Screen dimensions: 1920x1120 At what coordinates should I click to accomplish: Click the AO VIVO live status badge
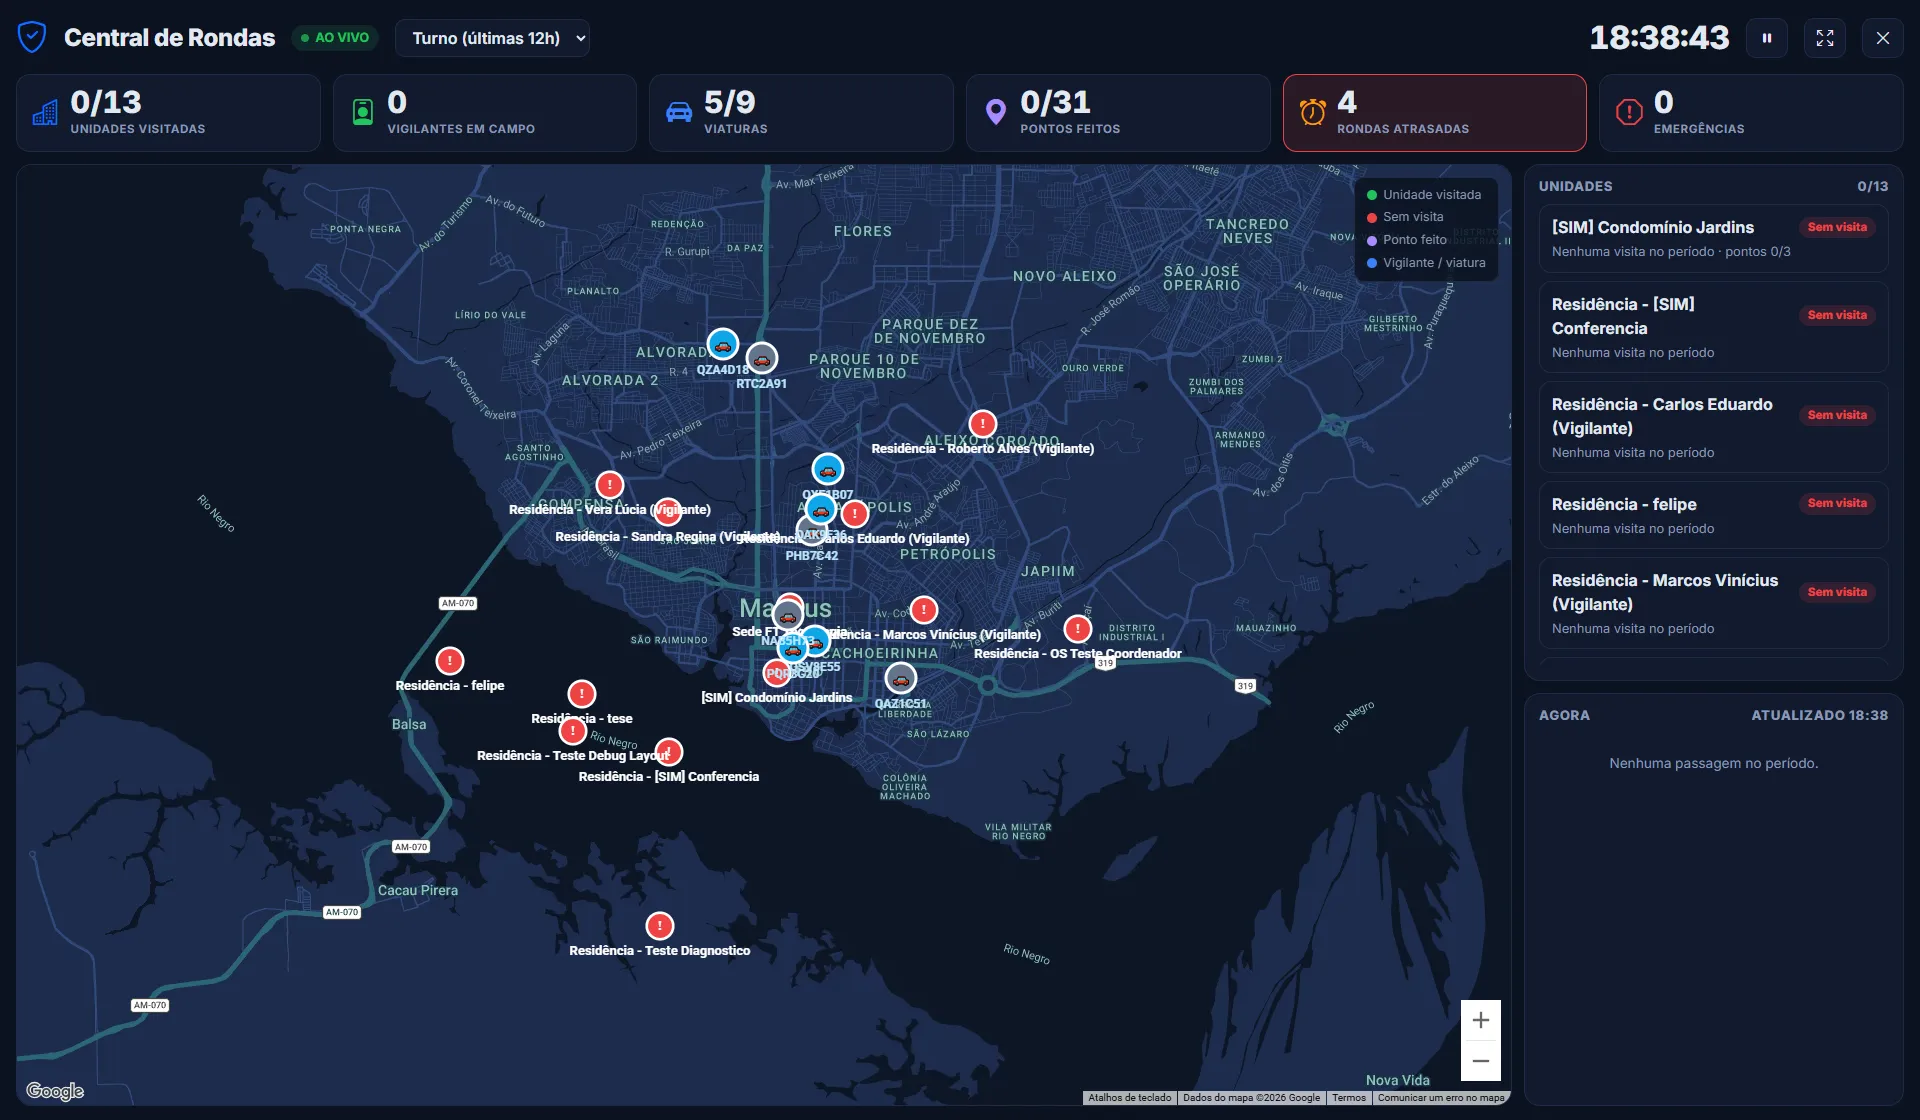pyautogui.click(x=335, y=38)
